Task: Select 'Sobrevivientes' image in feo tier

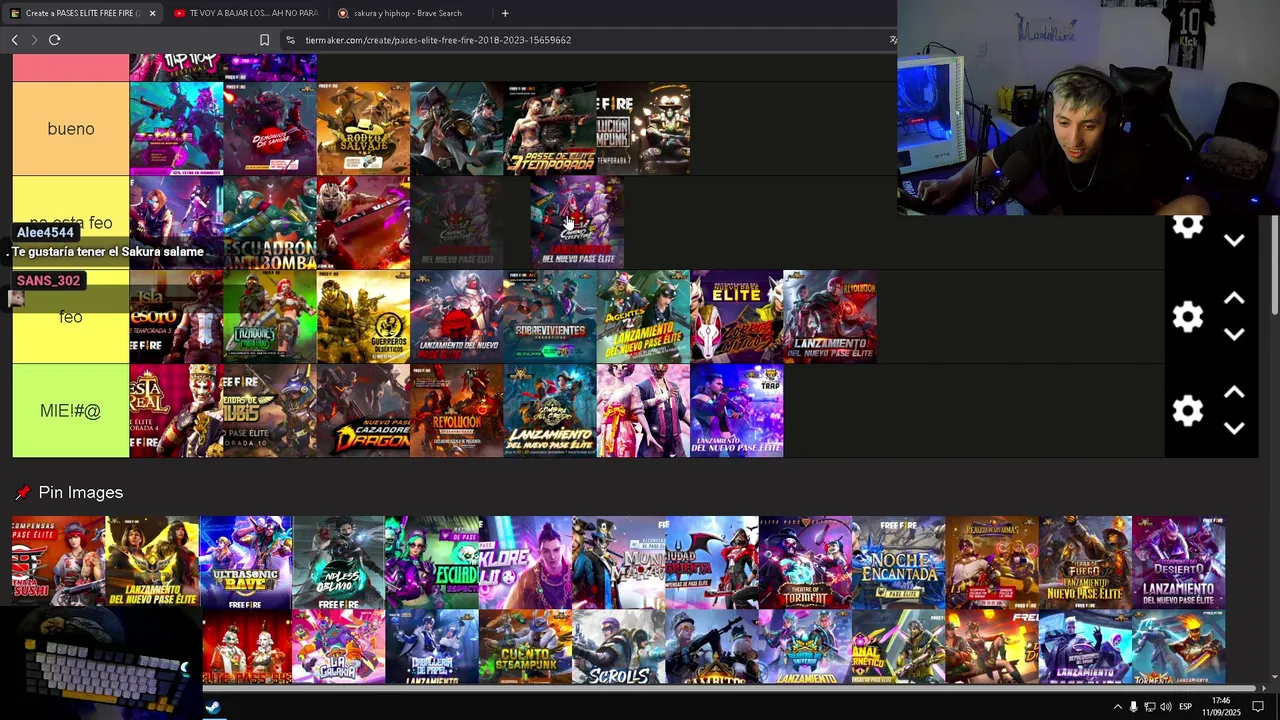Action: tap(550, 317)
